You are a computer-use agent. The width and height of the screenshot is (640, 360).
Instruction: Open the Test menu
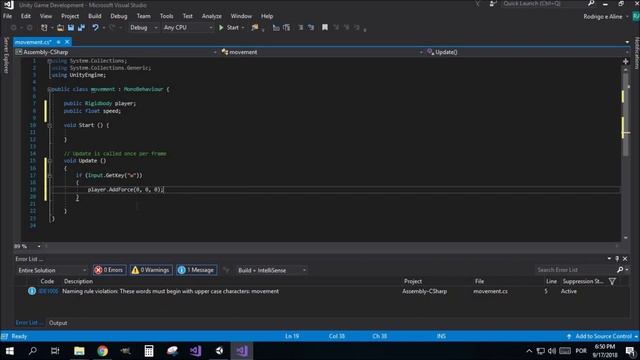pyautogui.click(x=187, y=16)
